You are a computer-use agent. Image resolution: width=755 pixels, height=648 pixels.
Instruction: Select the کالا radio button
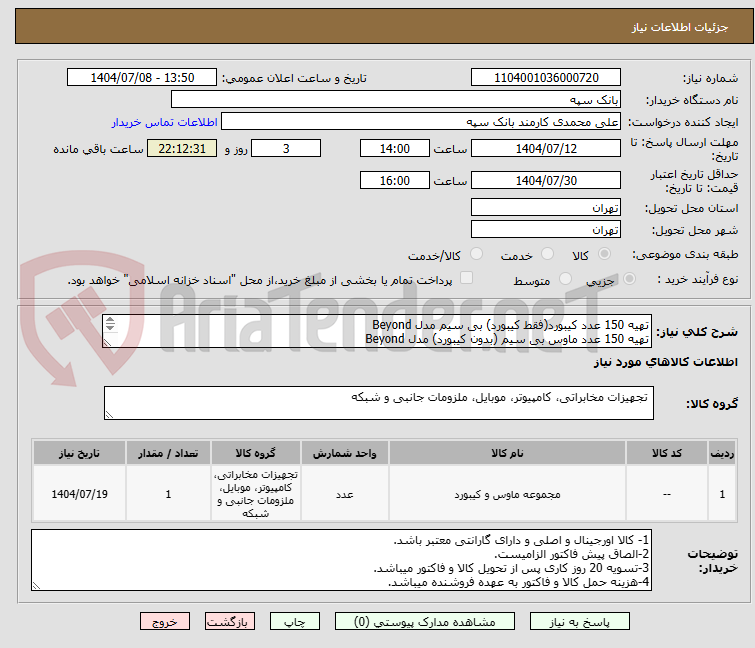[x=604, y=254]
